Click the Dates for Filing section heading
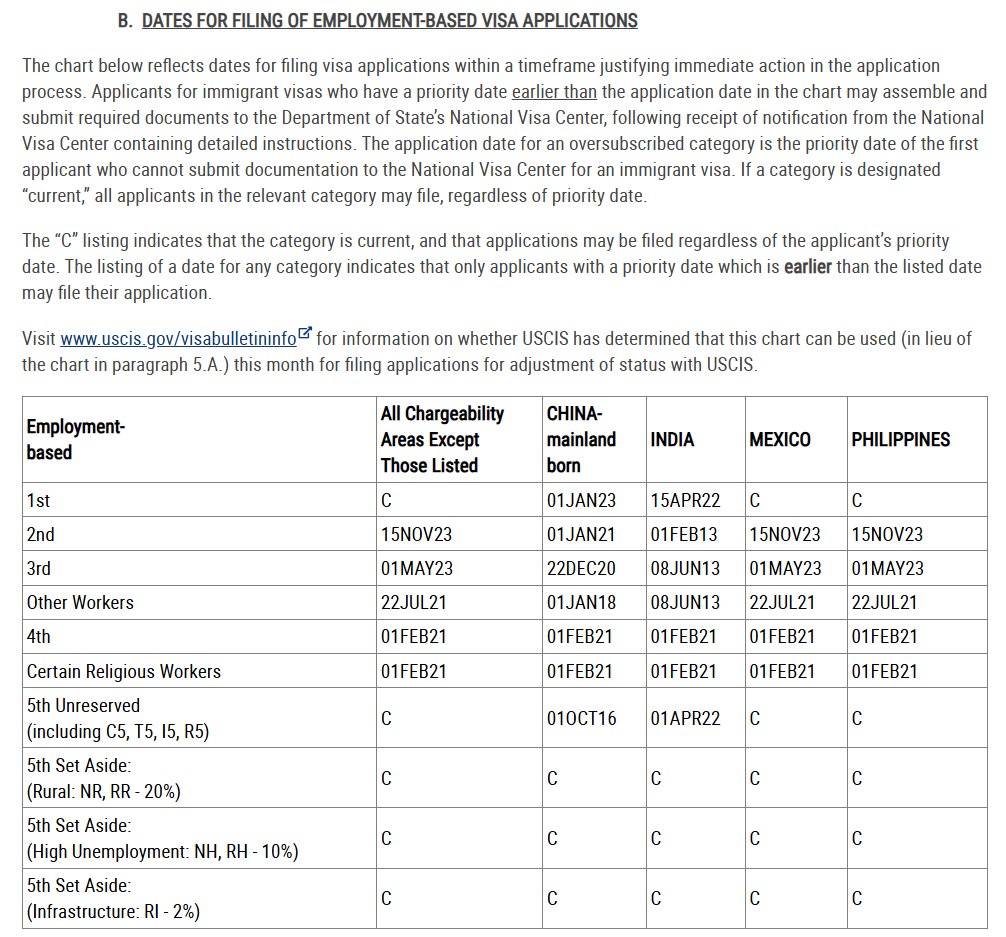1006x937 pixels. (x=389, y=20)
